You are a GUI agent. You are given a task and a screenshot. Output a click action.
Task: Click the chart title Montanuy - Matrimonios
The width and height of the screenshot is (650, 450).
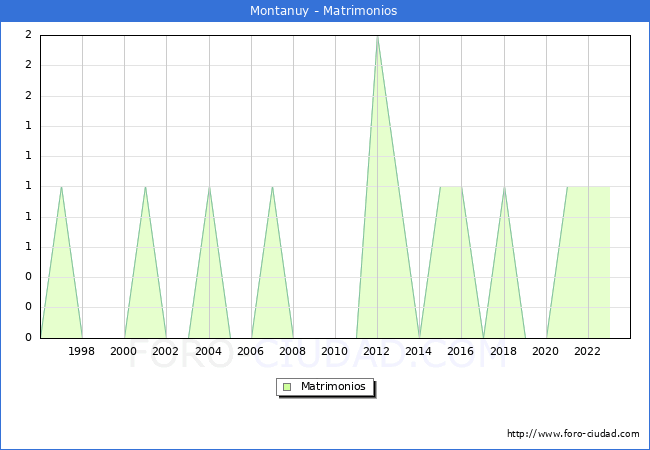(x=324, y=11)
